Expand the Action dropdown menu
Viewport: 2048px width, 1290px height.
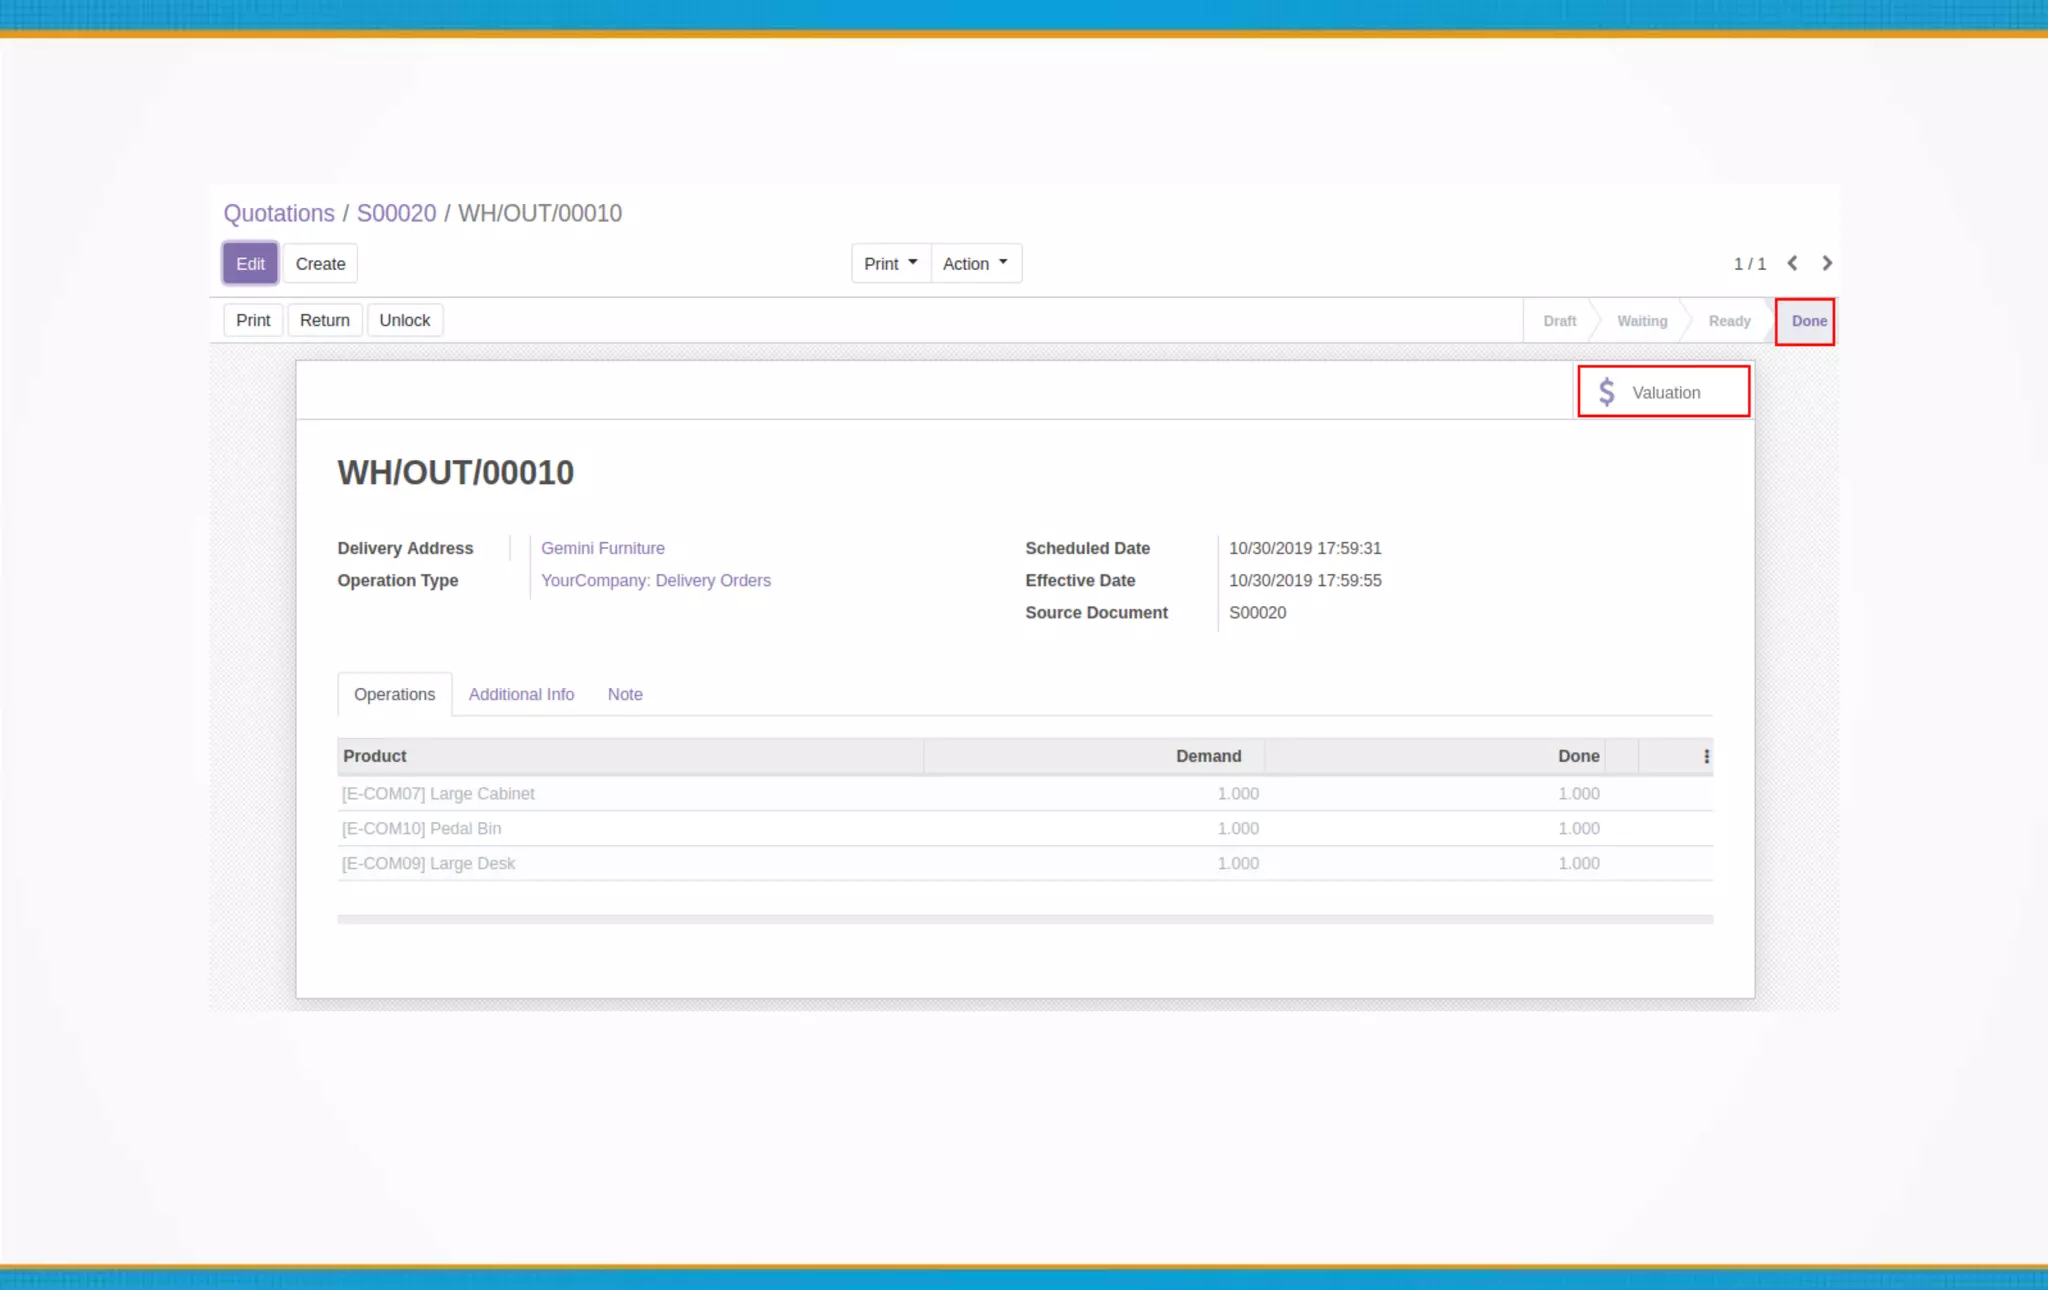[x=975, y=264]
